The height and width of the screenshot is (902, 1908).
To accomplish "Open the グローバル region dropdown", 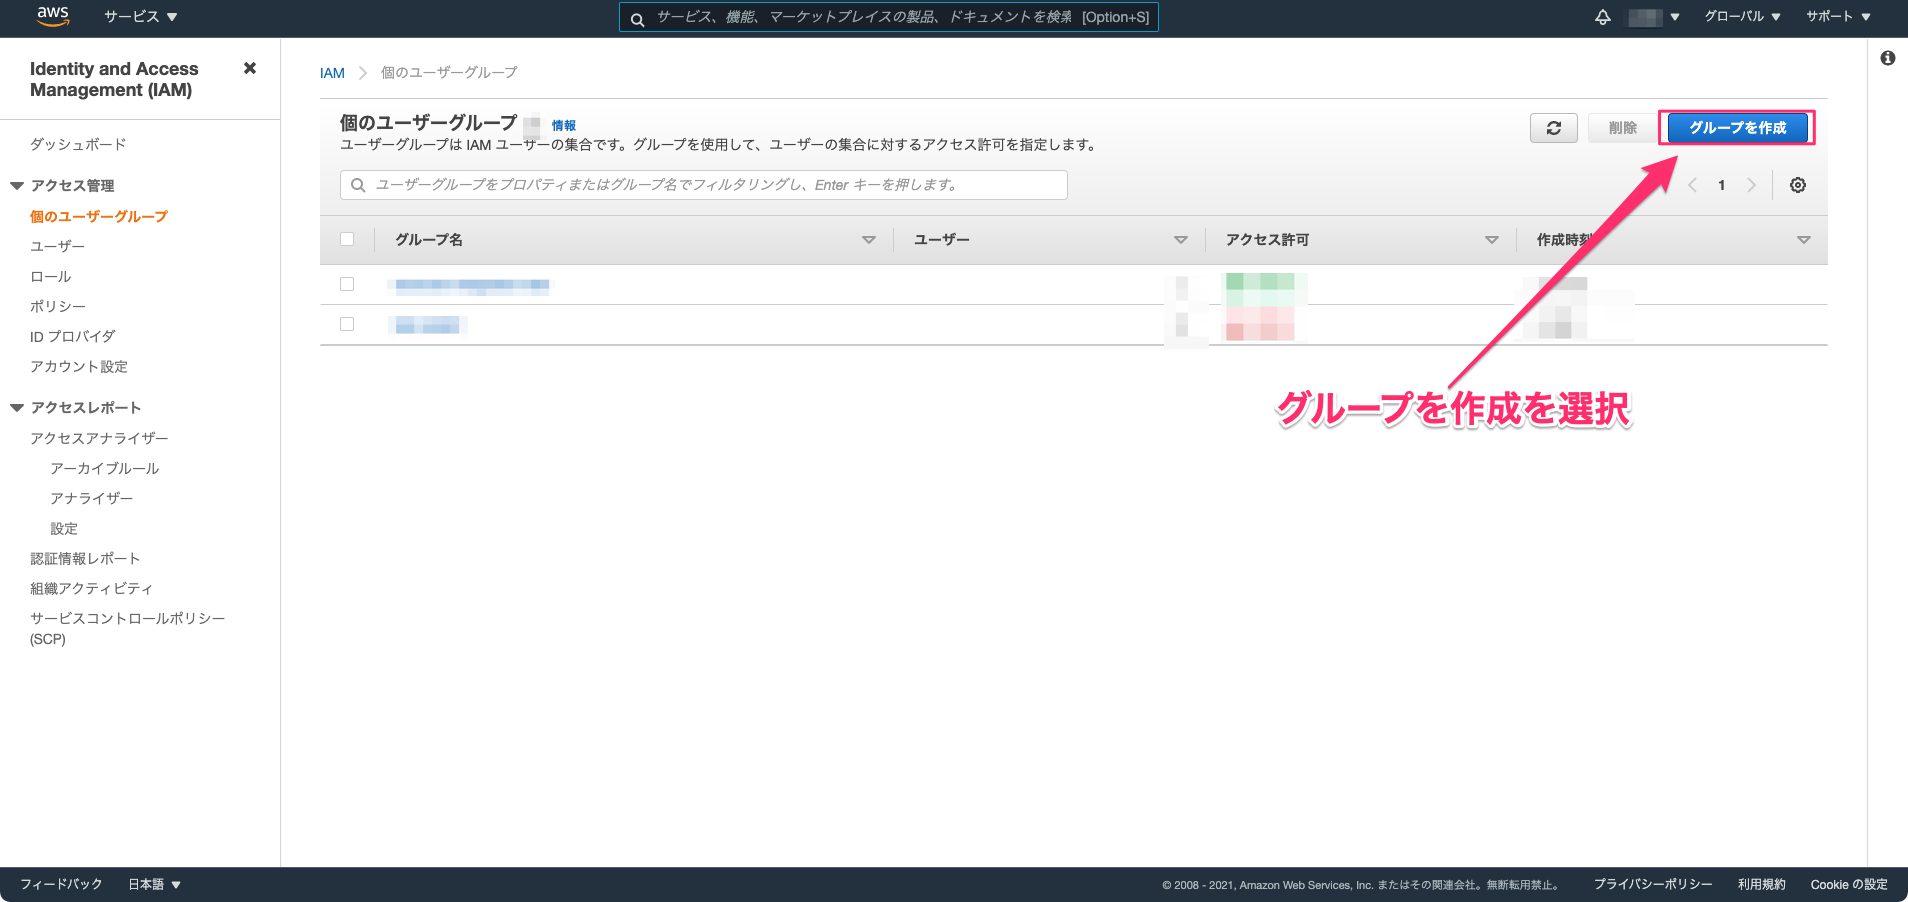I will click(1743, 17).
